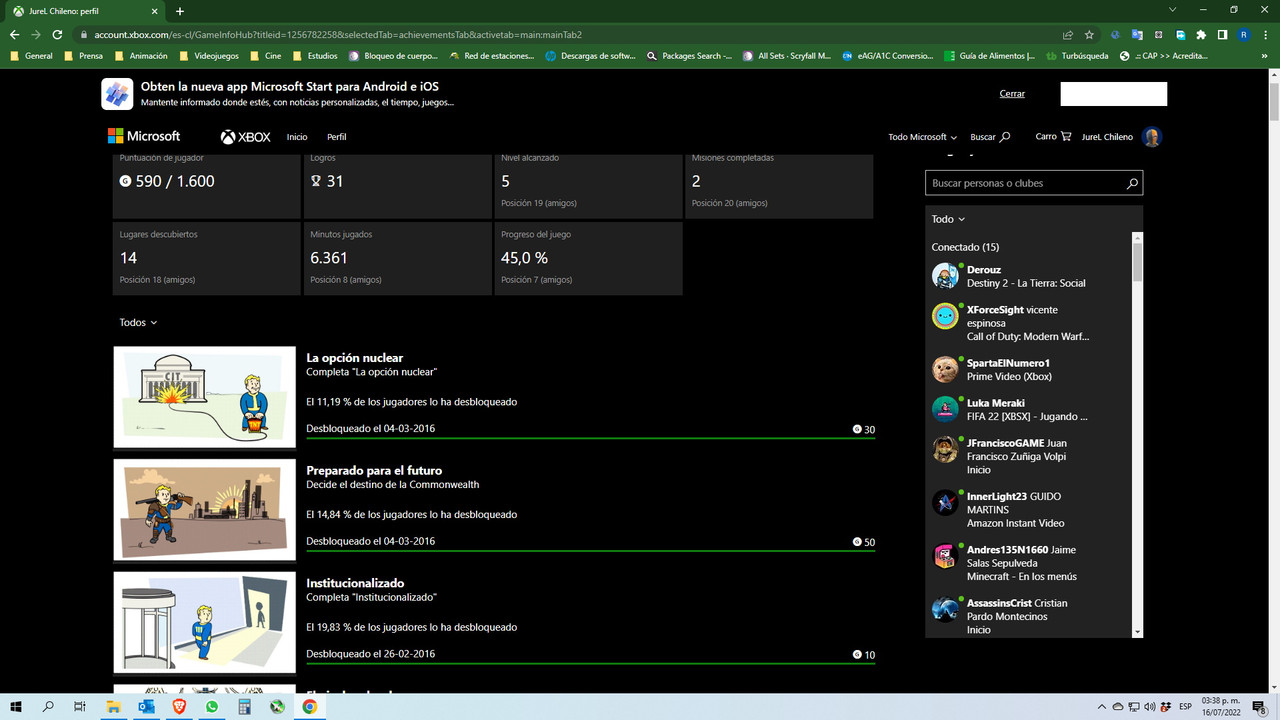Image resolution: width=1280 pixels, height=720 pixels.
Task: Go back to the previous browser page
Action: 14,34
